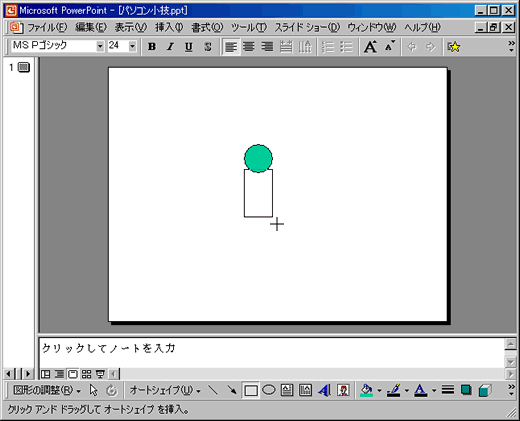Select the object pointer arrow tool
Image resolution: width=520 pixels, height=421 pixels.
pyautogui.click(x=93, y=390)
